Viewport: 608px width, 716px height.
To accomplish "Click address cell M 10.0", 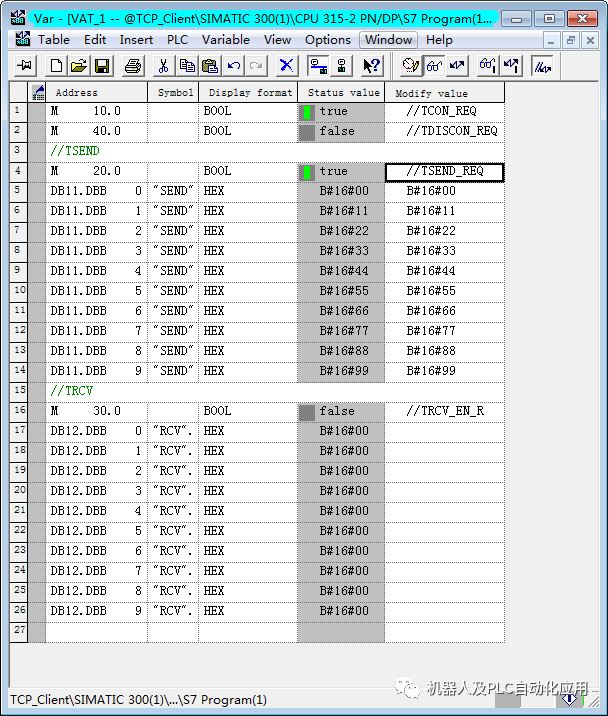I will click(96, 112).
